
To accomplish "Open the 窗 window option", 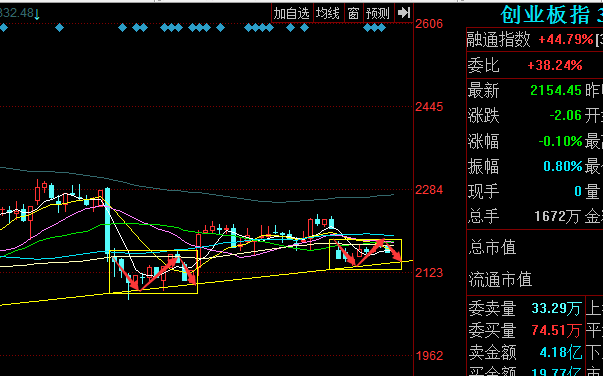I will pyautogui.click(x=353, y=13).
